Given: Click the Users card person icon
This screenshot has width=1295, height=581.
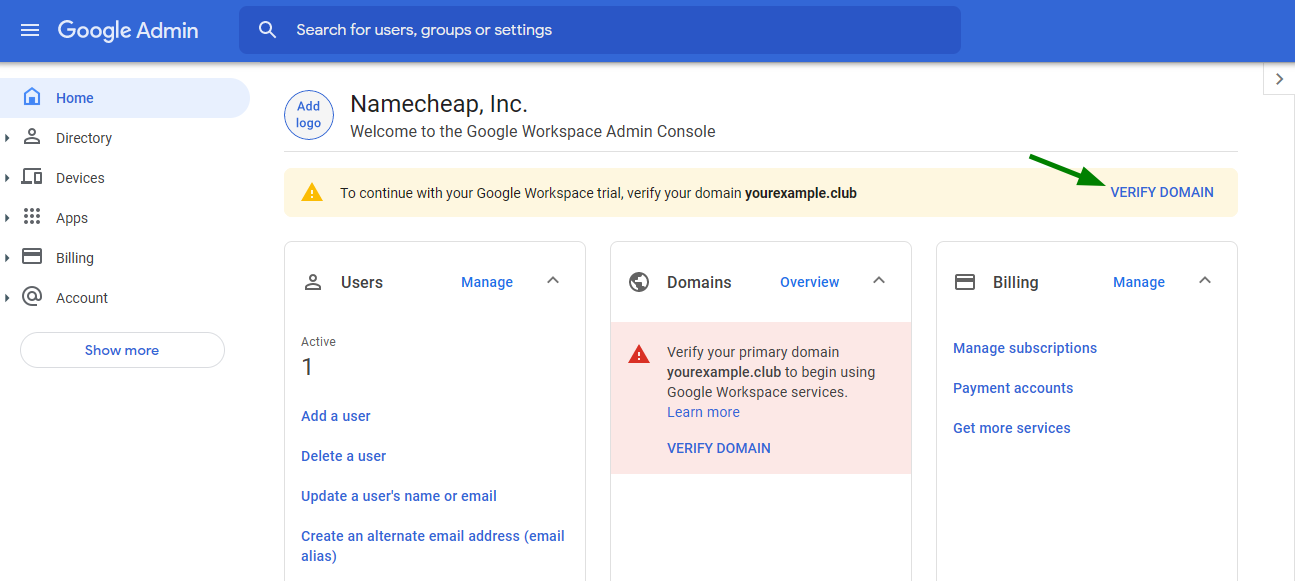Looking at the screenshot, I should 313,282.
